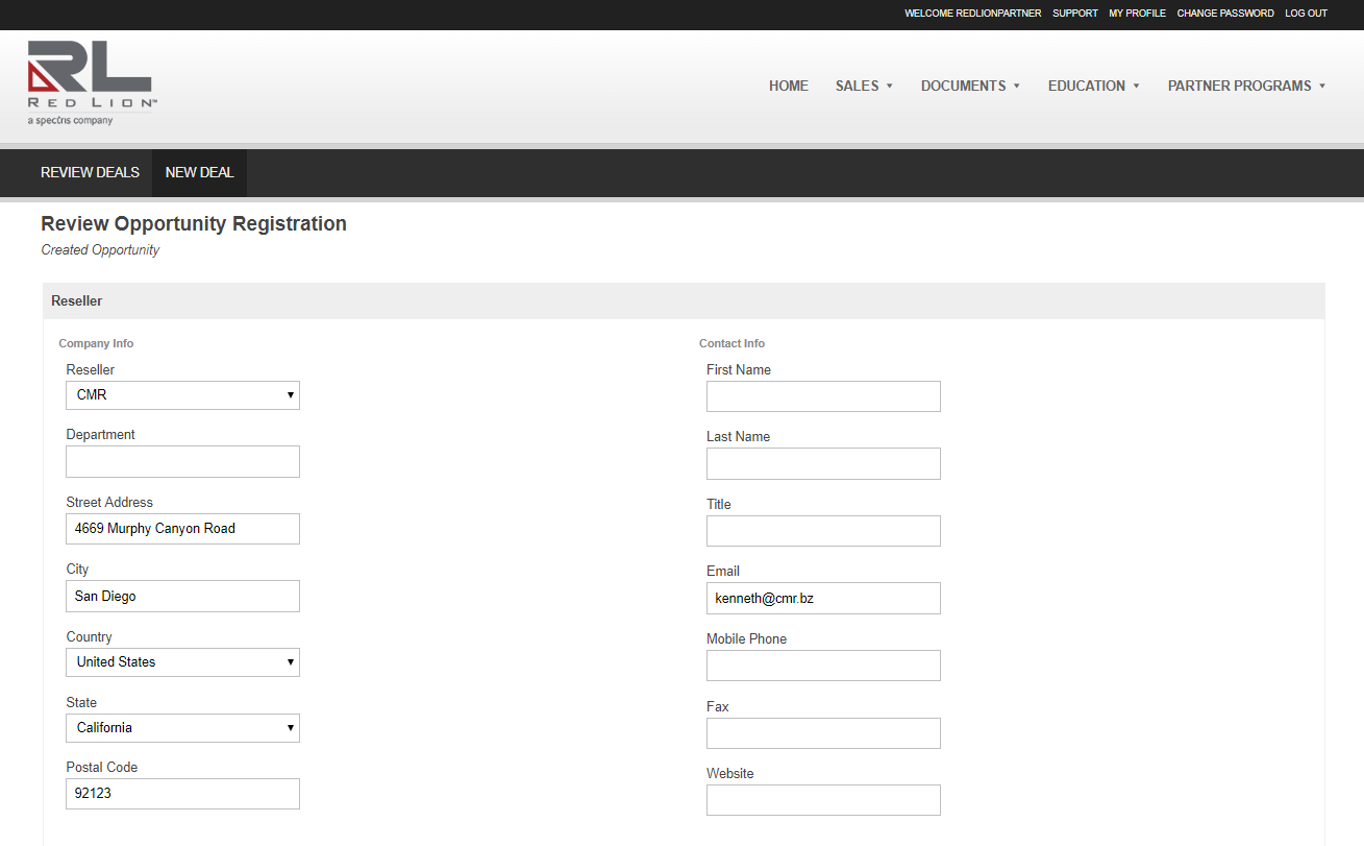The width and height of the screenshot is (1364, 846).
Task: Open the Sales menu
Action: 863,86
